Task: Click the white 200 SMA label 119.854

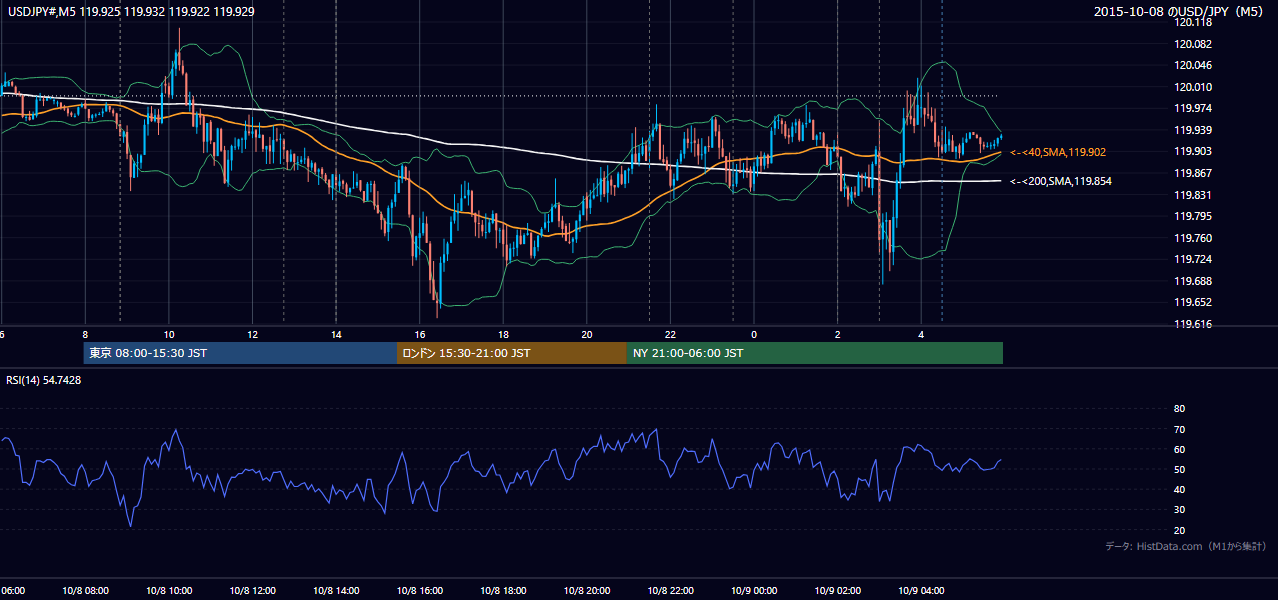Action: pyautogui.click(x=1060, y=181)
